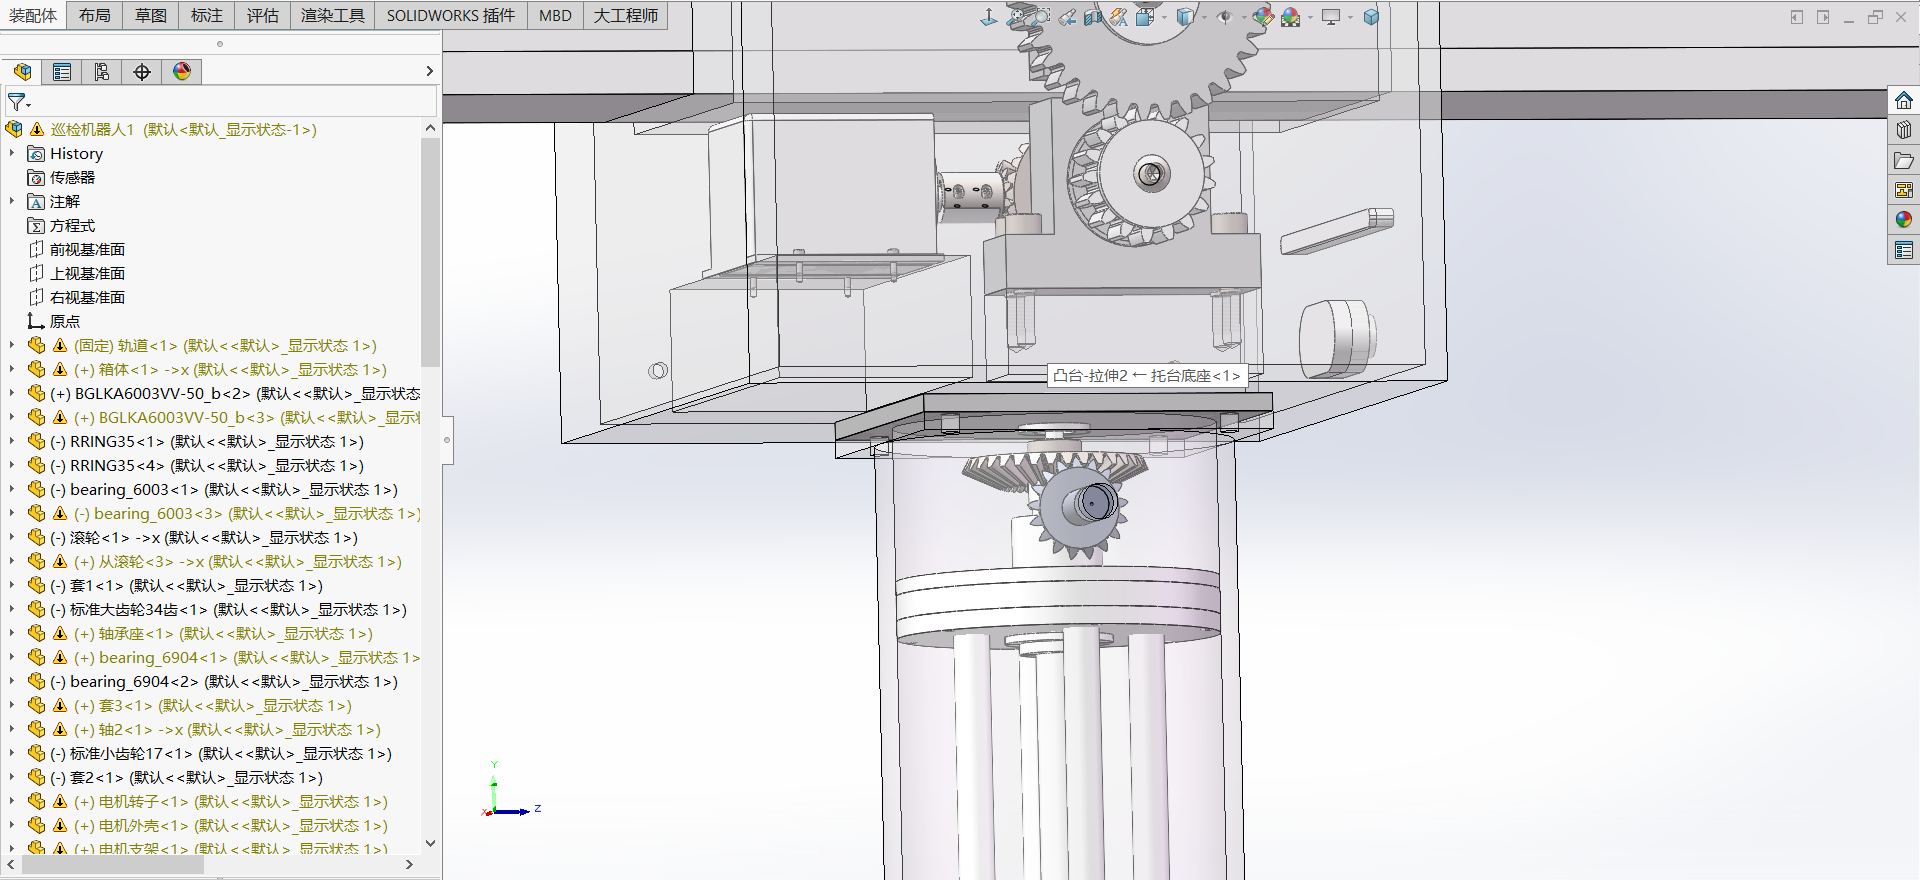Click the tree filter funnel icon
1920x880 pixels.
(x=18, y=102)
